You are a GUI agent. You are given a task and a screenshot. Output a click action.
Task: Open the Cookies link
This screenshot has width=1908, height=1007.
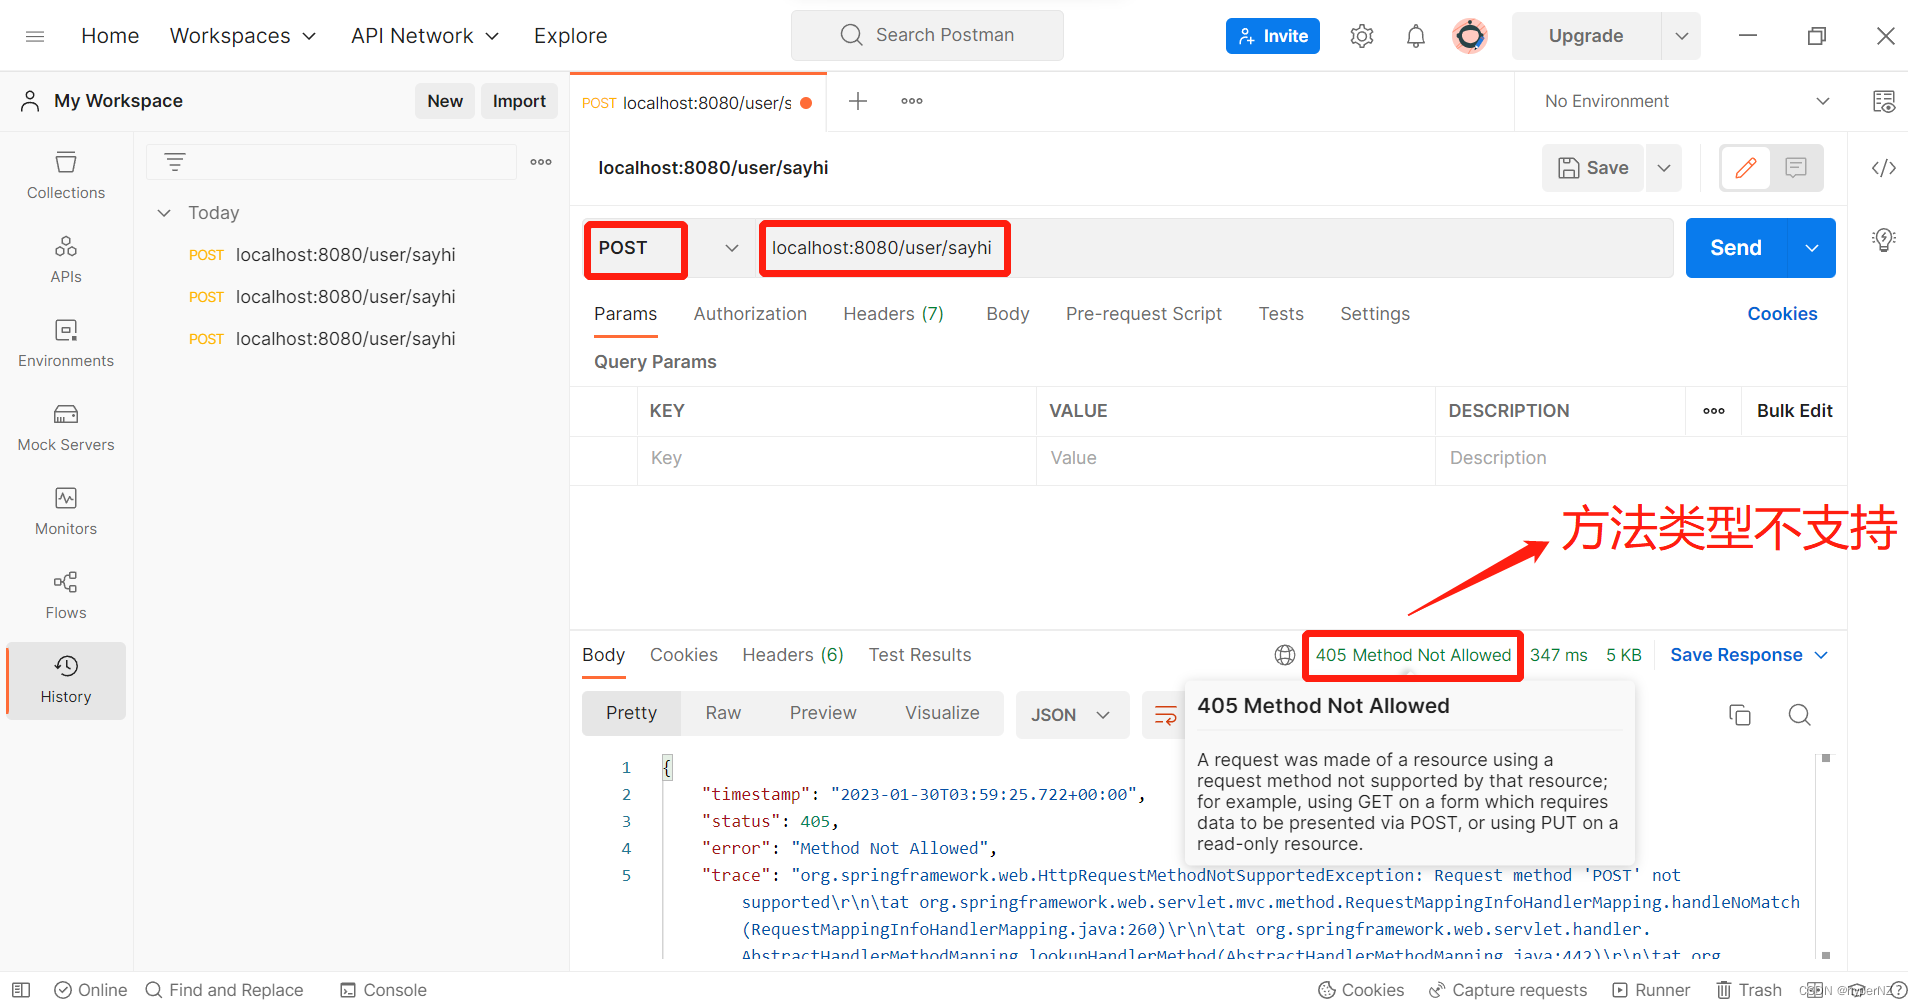click(1782, 314)
